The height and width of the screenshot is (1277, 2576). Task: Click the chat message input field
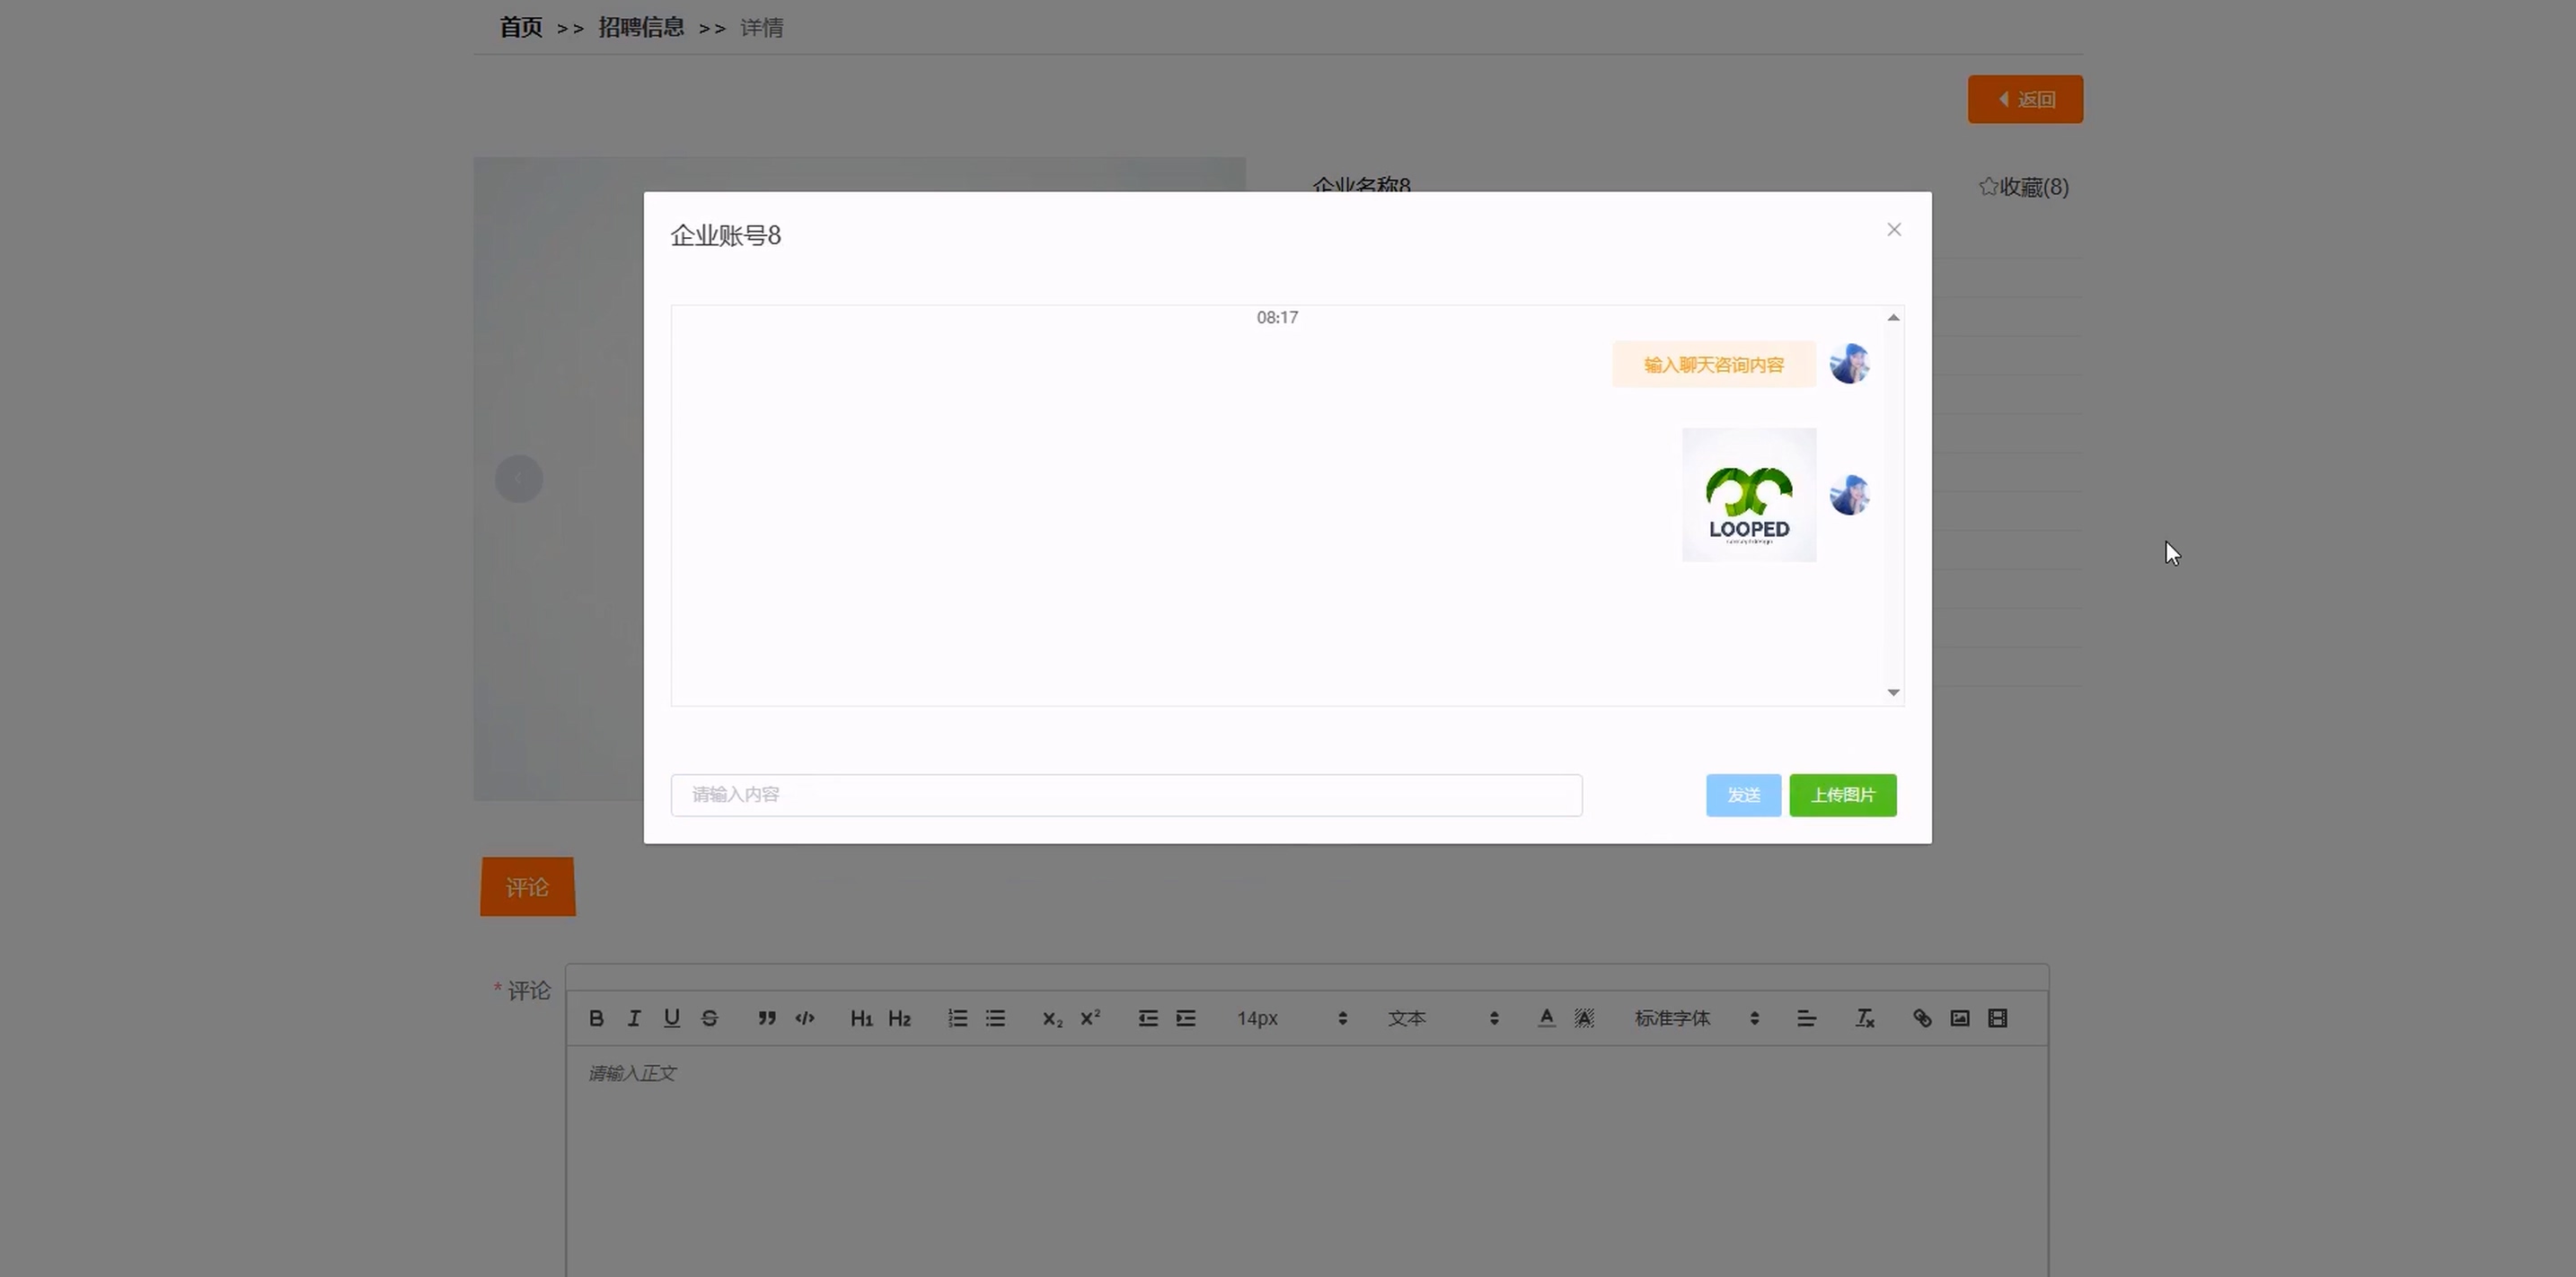point(1126,795)
